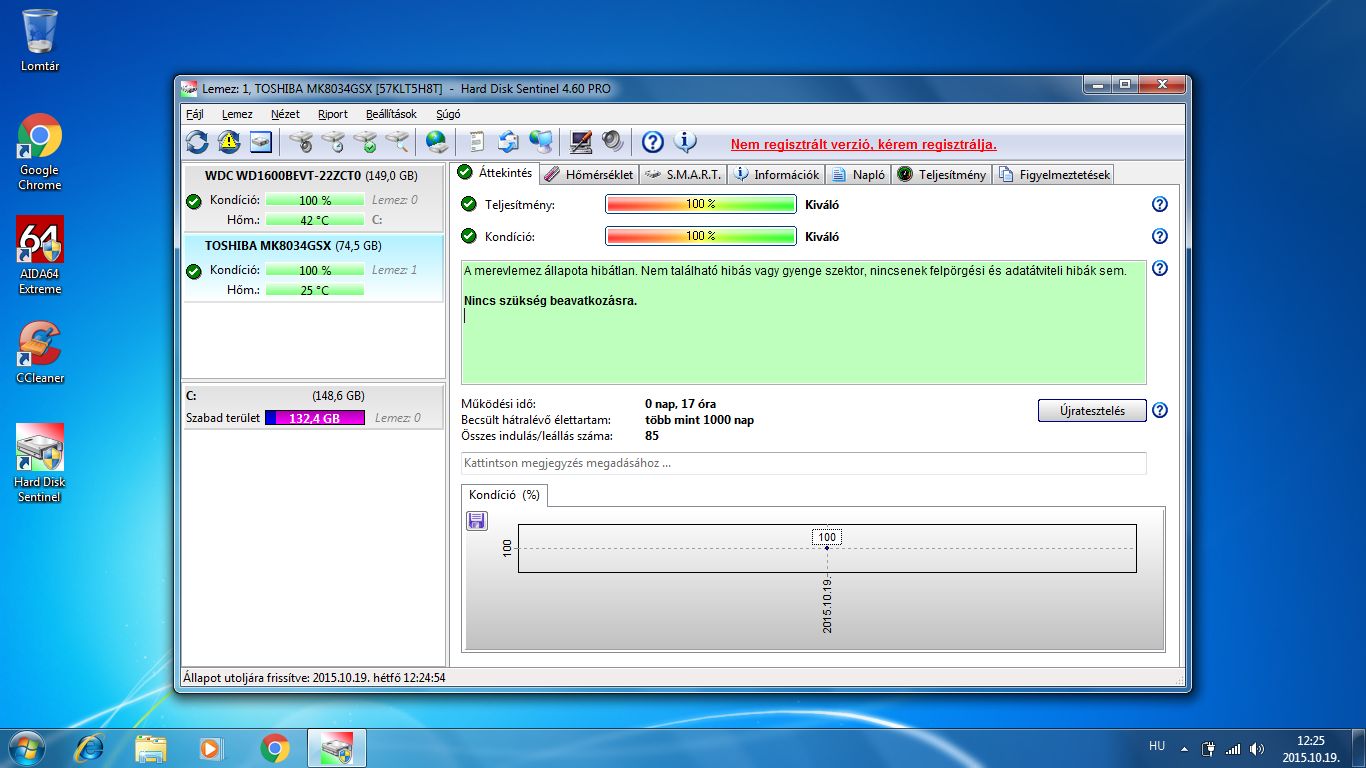Image resolution: width=1366 pixels, height=768 pixels.
Task: Switch to the Hőmérséklet tab
Action: pos(589,174)
